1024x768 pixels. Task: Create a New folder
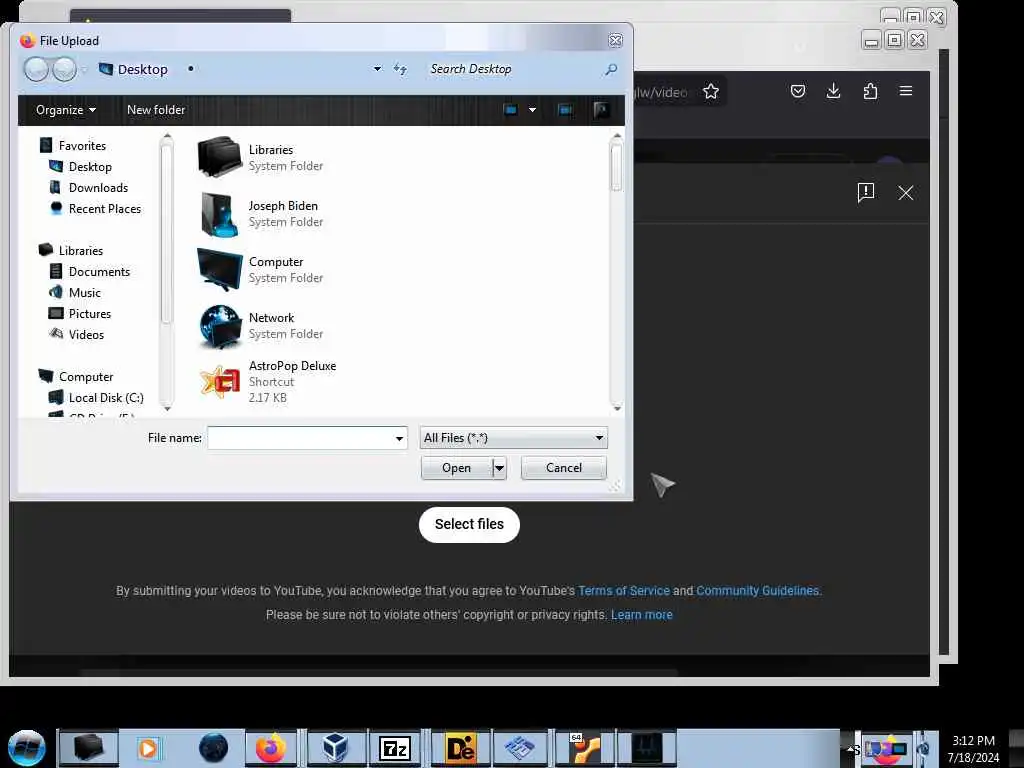(156, 110)
